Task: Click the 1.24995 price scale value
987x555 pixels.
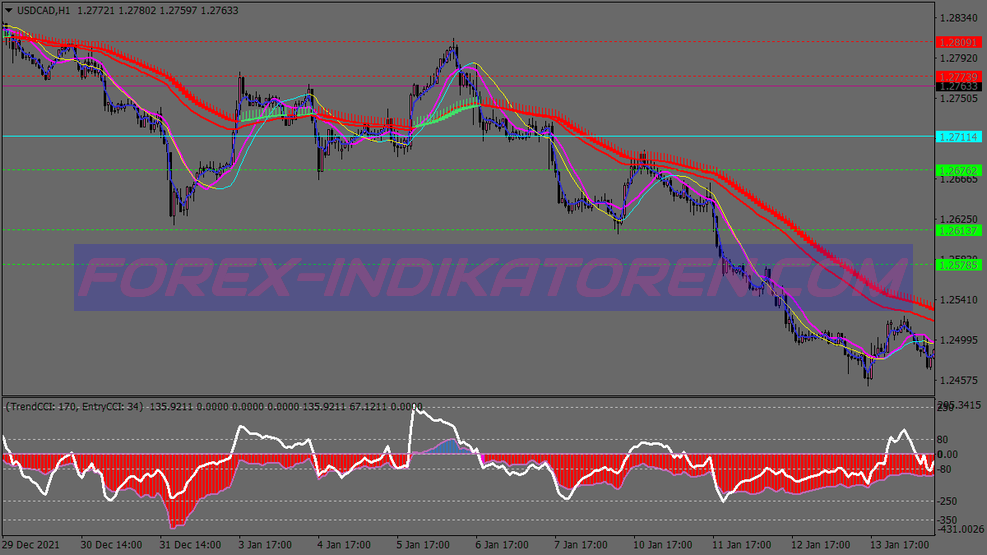Action: pyautogui.click(x=959, y=340)
